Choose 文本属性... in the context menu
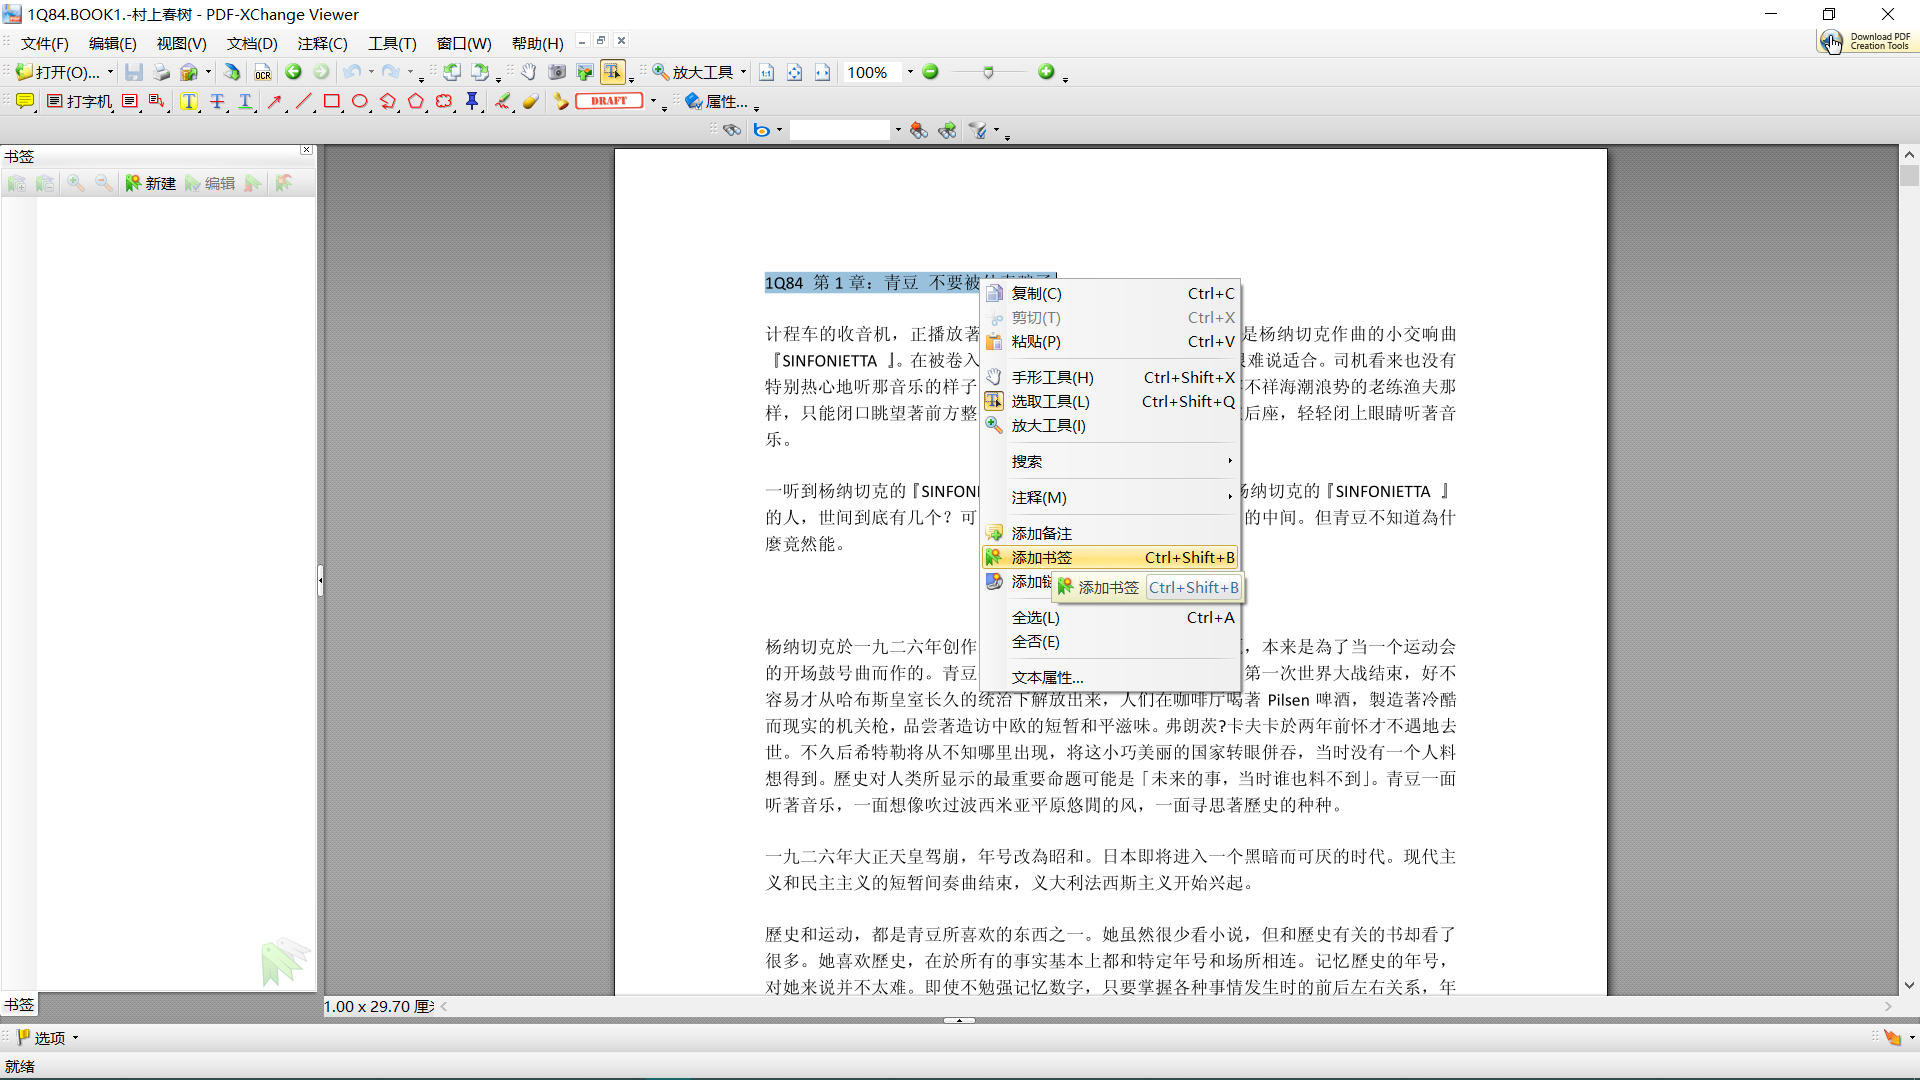1920x1080 pixels. [1110, 677]
